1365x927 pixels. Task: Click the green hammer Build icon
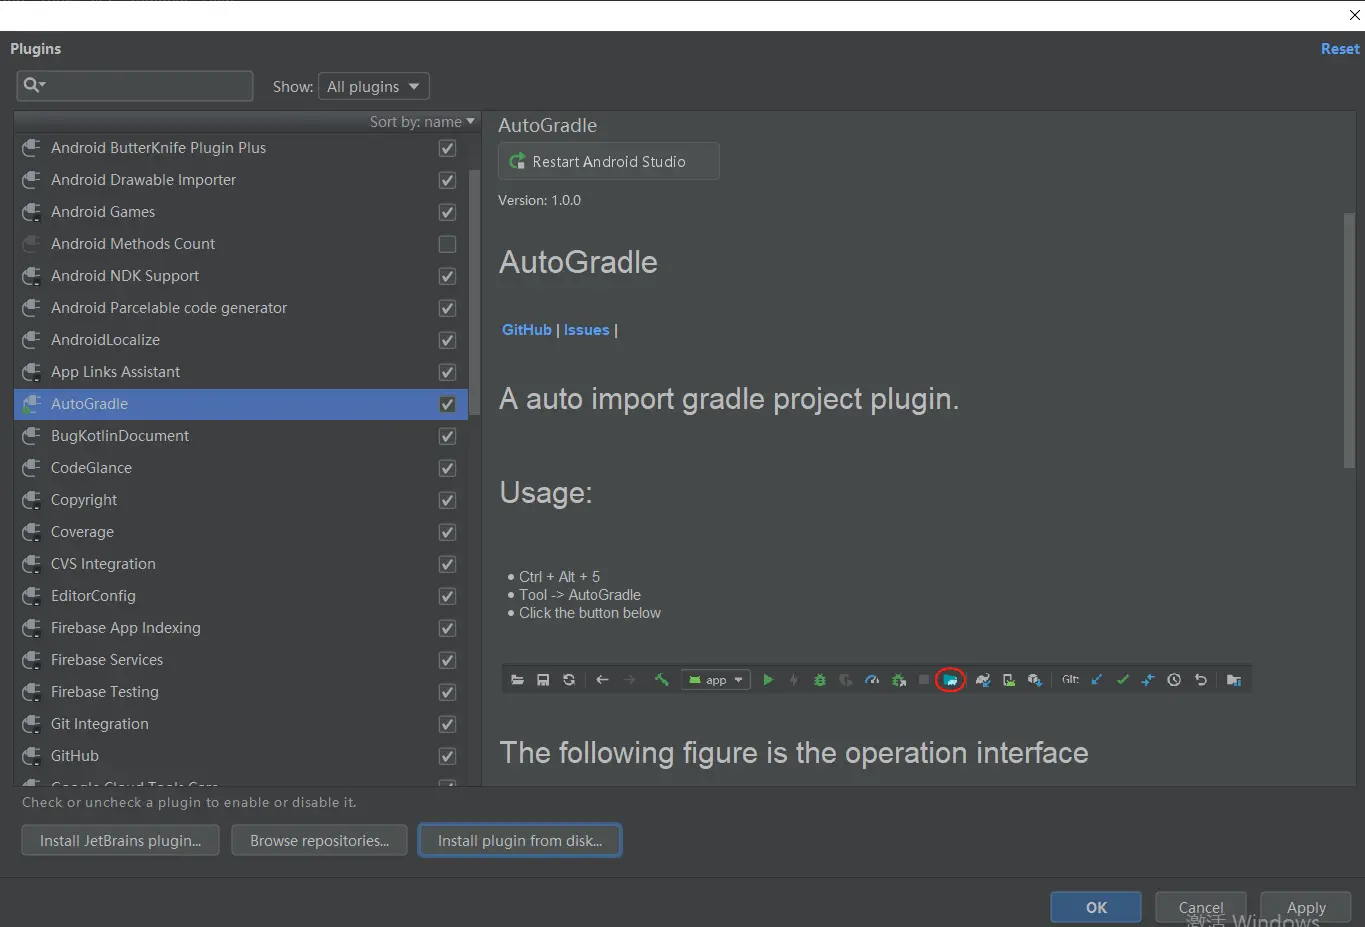661,680
